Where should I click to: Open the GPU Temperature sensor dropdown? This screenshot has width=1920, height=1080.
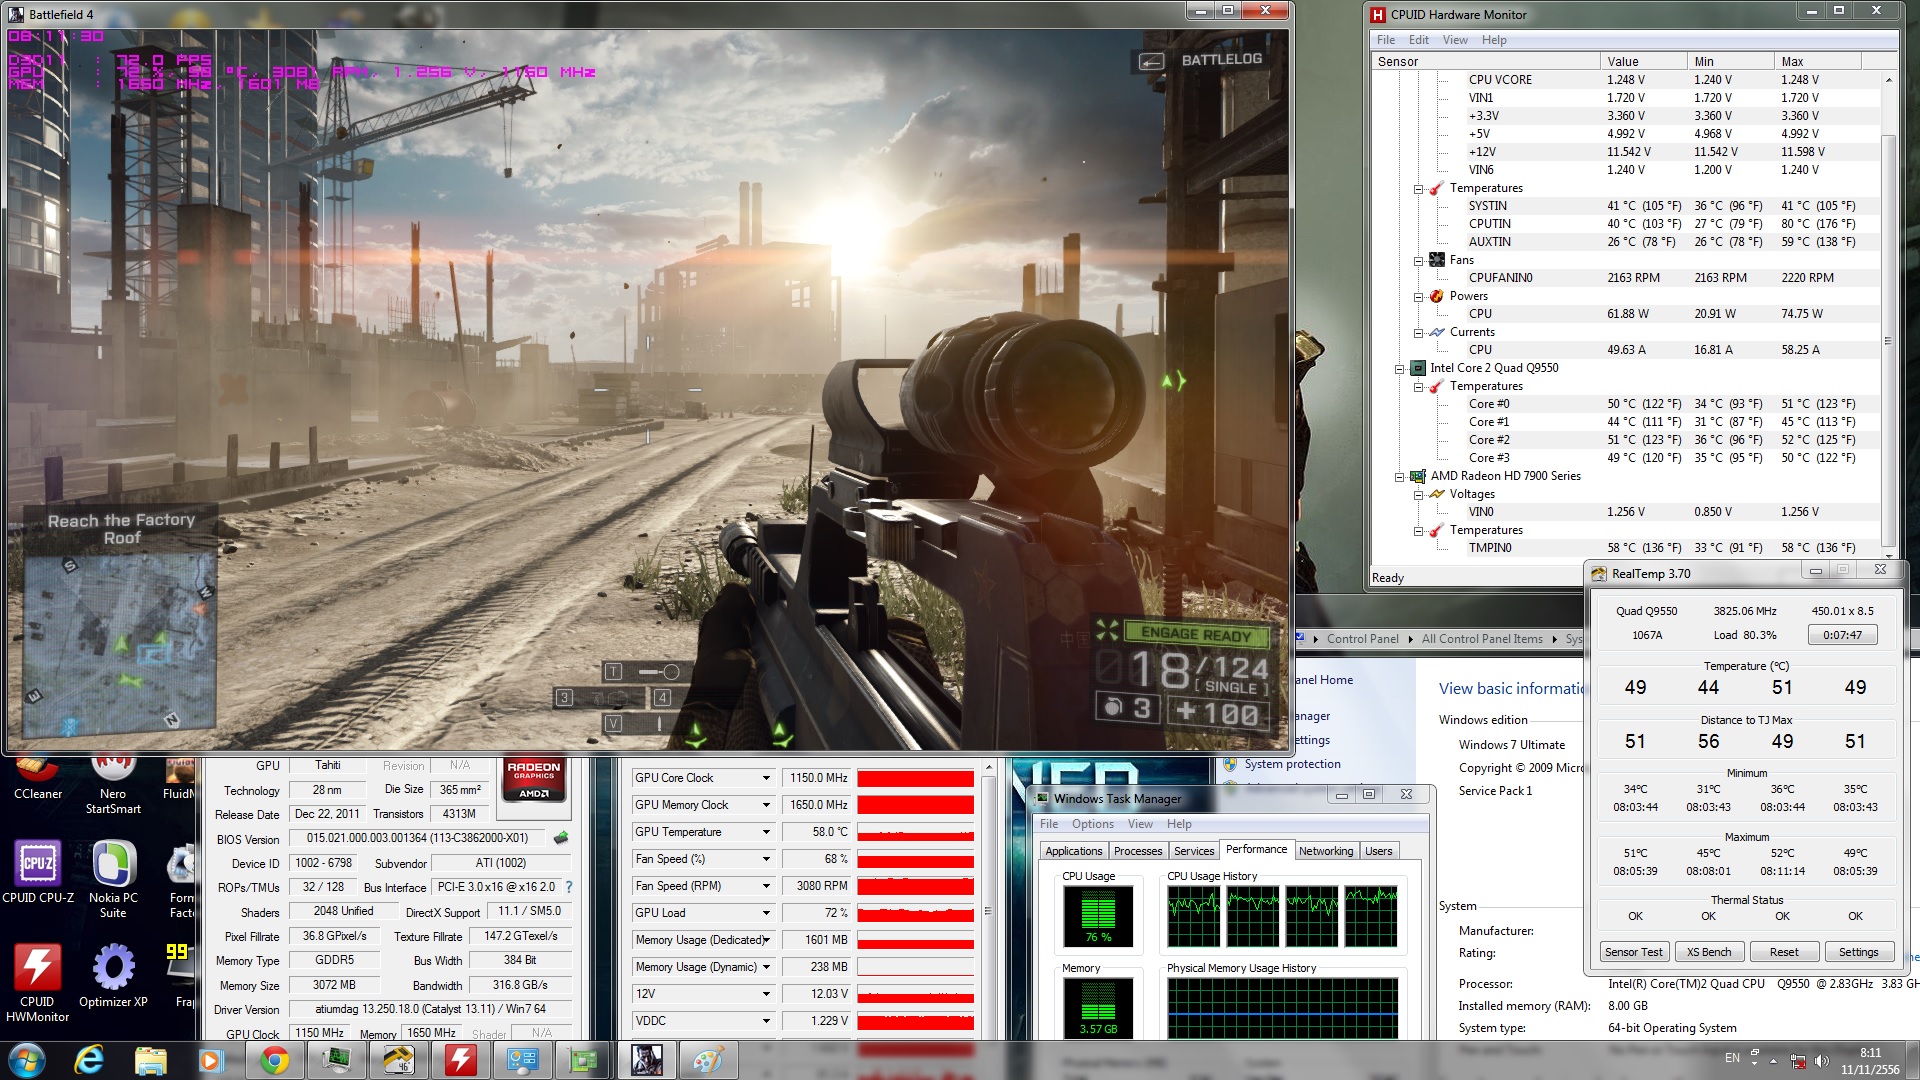pos(766,832)
